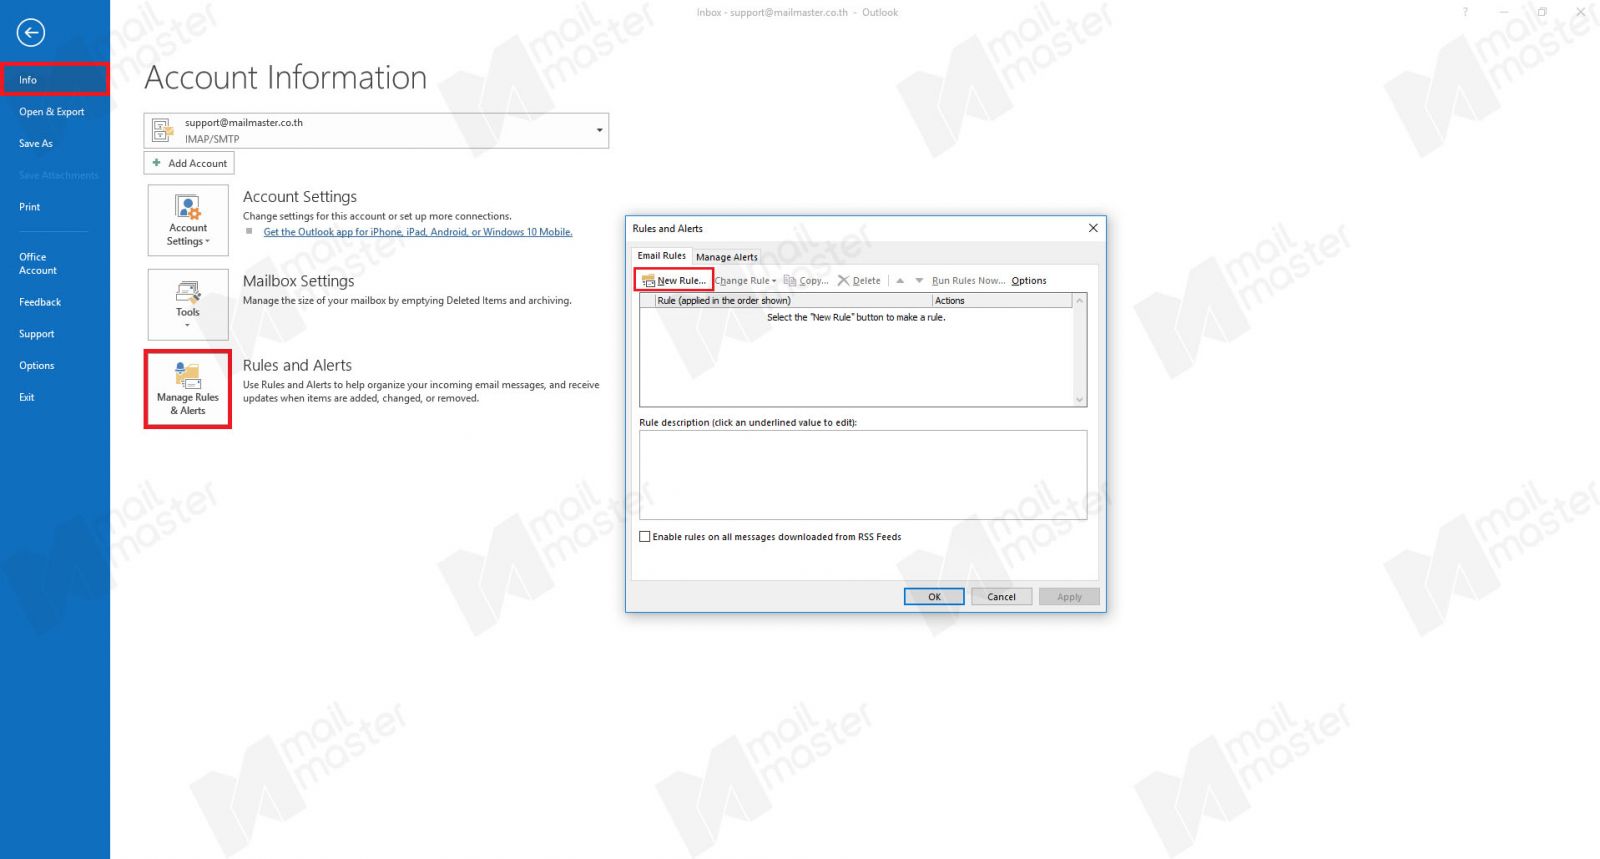This screenshot has width=1600, height=859.
Task: Switch to the Manage Alerts tab
Action: coord(727,257)
